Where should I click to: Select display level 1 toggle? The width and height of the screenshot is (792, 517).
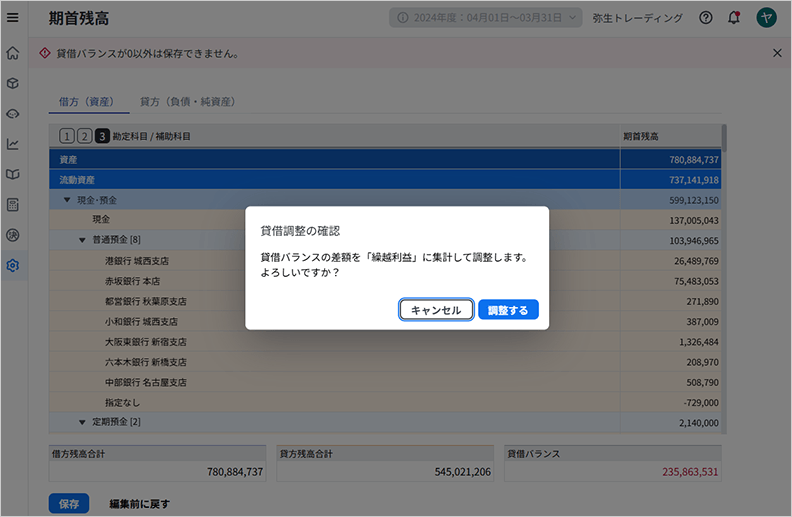(67, 136)
